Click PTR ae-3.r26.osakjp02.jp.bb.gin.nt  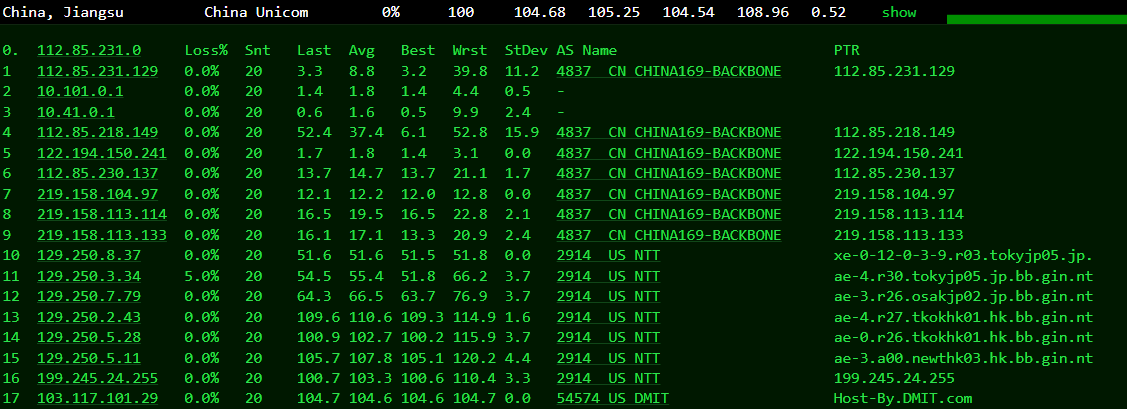click(x=963, y=296)
